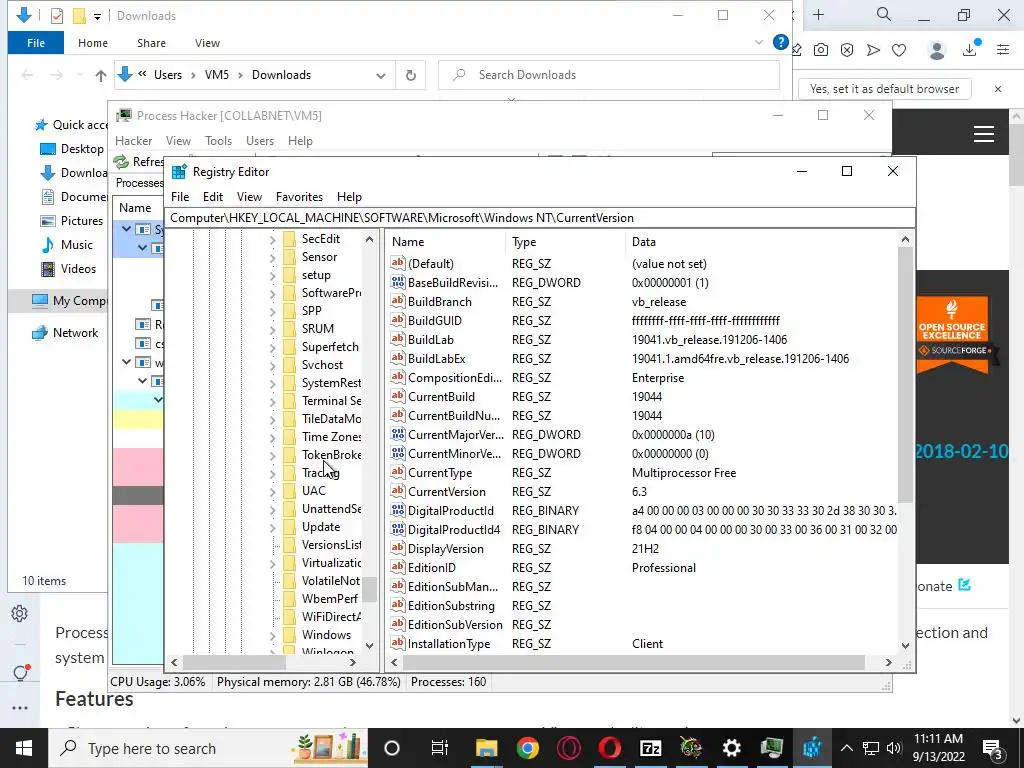Click the taskbar volume speaker icon
The width and height of the screenshot is (1024, 768).
[x=894, y=748]
